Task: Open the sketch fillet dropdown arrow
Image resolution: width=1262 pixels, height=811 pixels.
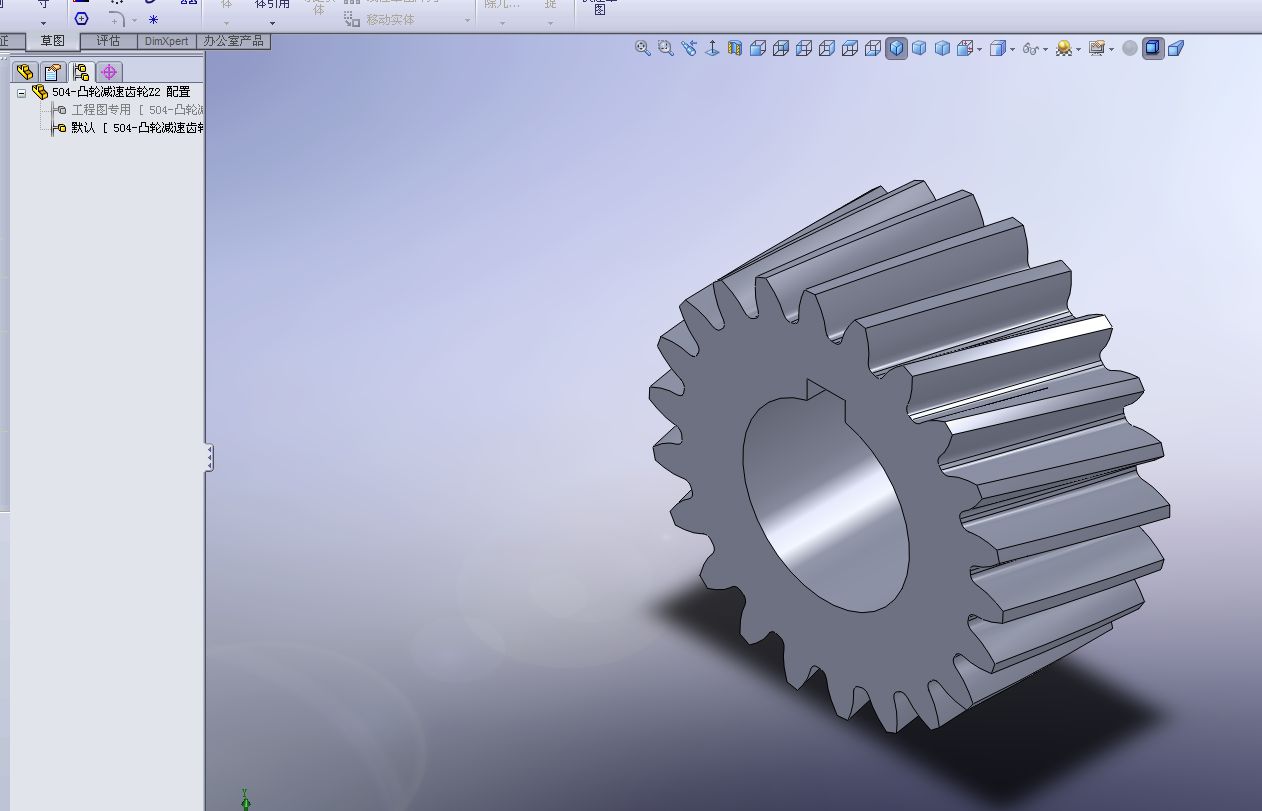Action: click(134, 20)
